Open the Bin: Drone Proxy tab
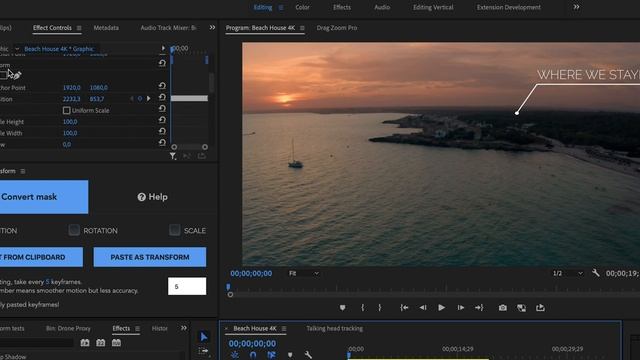This screenshot has width=640, height=360. [x=68, y=329]
